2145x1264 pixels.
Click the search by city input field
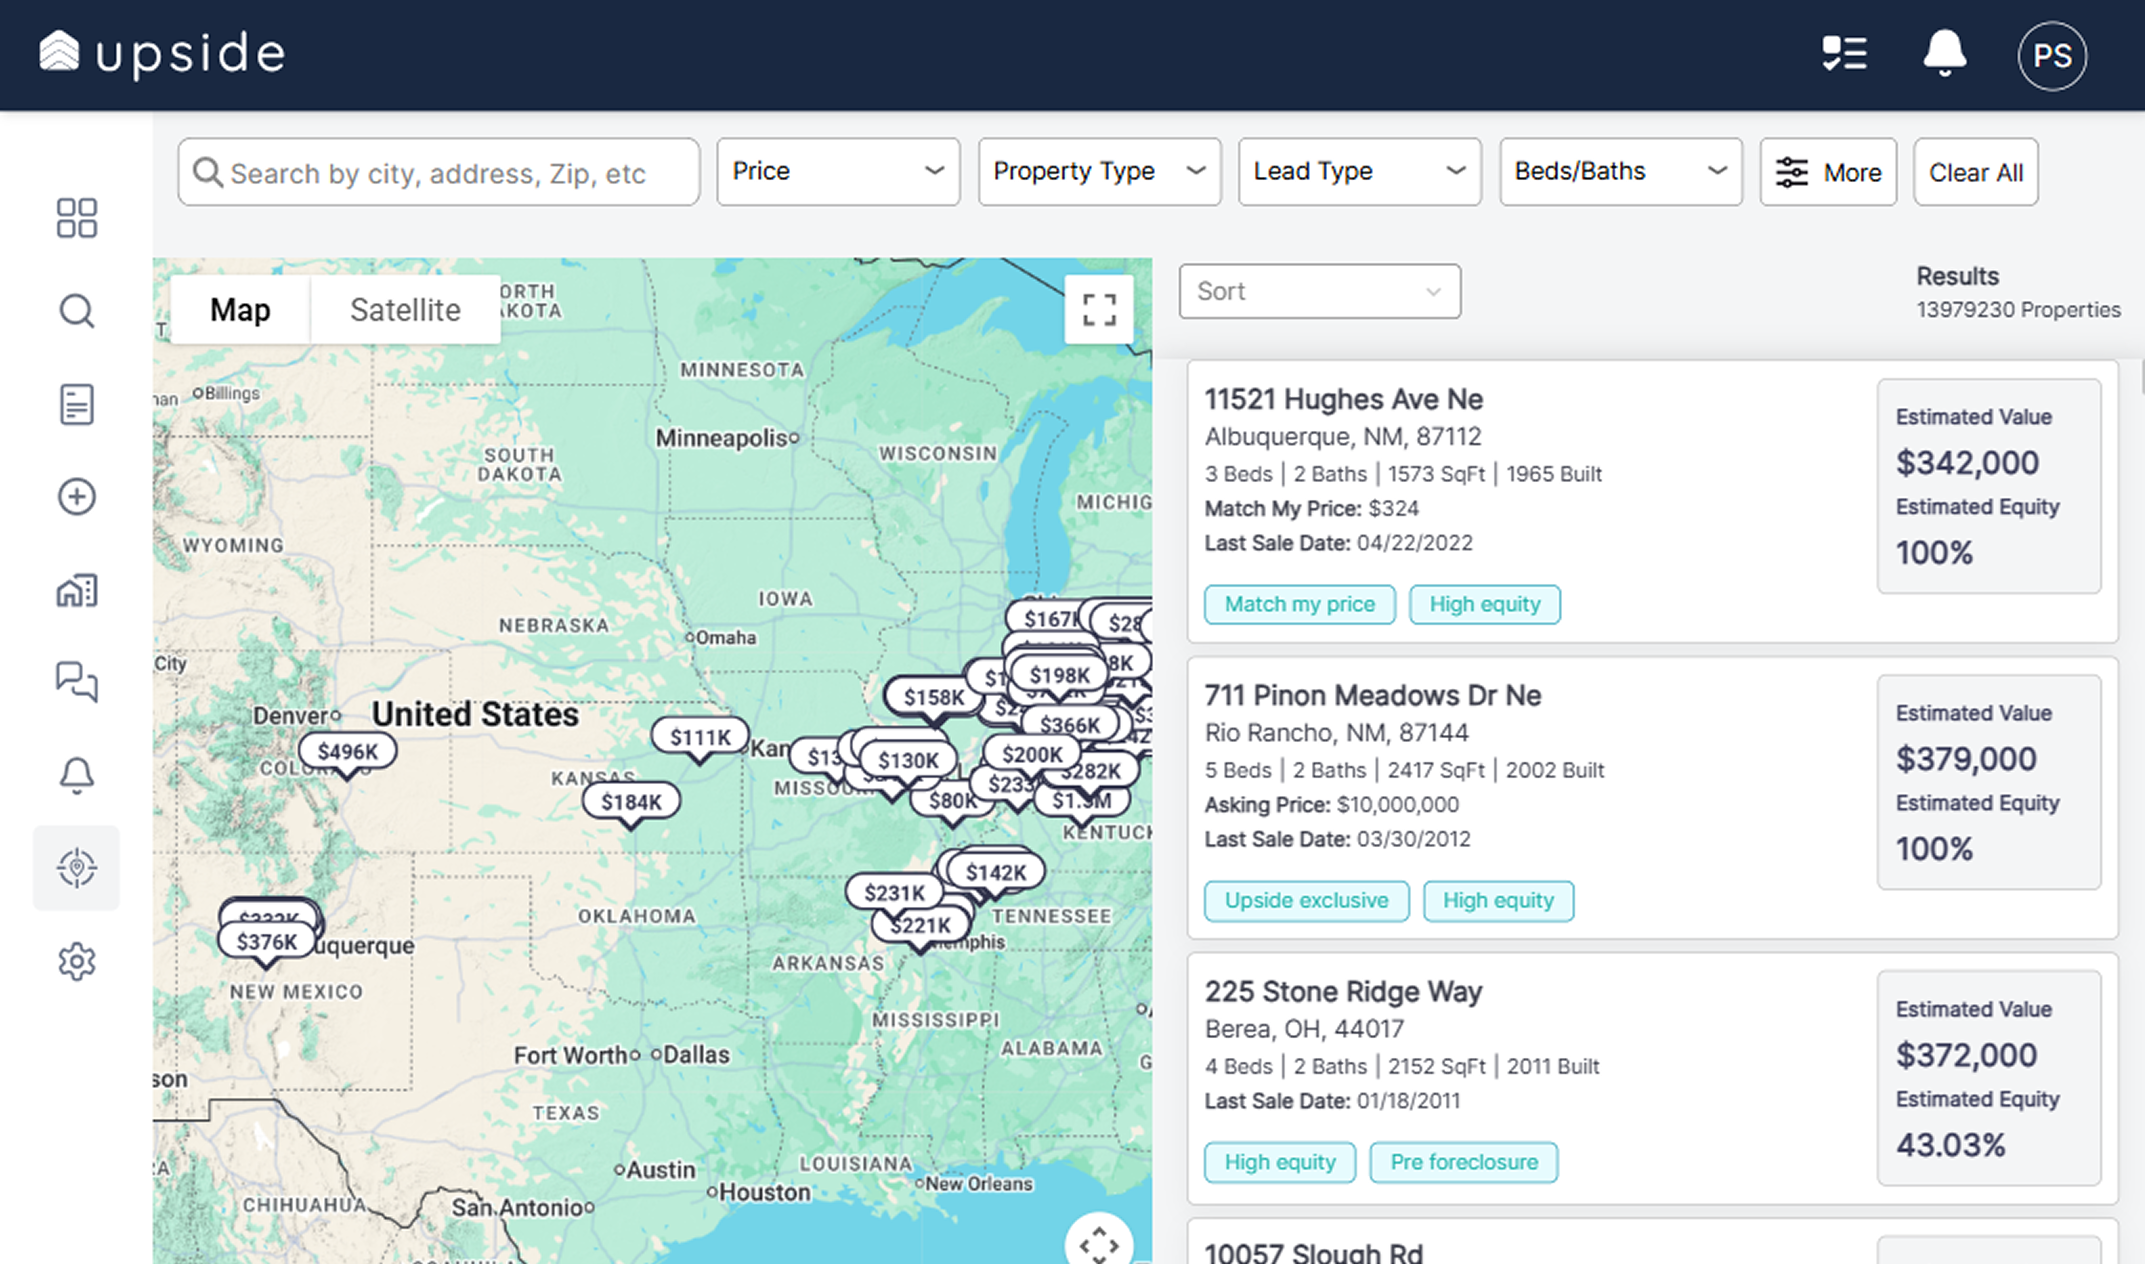coord(450,173)
